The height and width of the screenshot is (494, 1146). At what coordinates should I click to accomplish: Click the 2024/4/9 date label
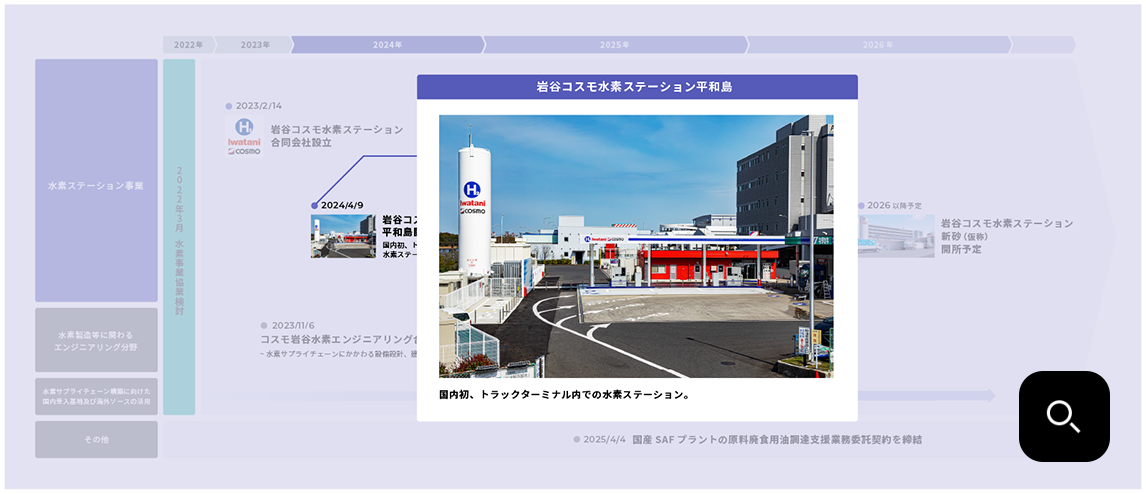tap(342, 205)
